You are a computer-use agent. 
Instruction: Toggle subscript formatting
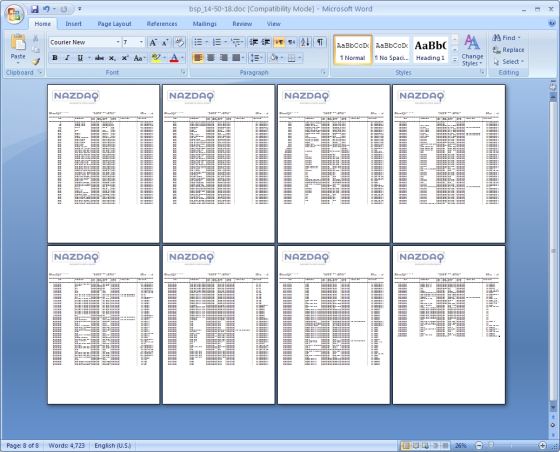tap(112, 57)
